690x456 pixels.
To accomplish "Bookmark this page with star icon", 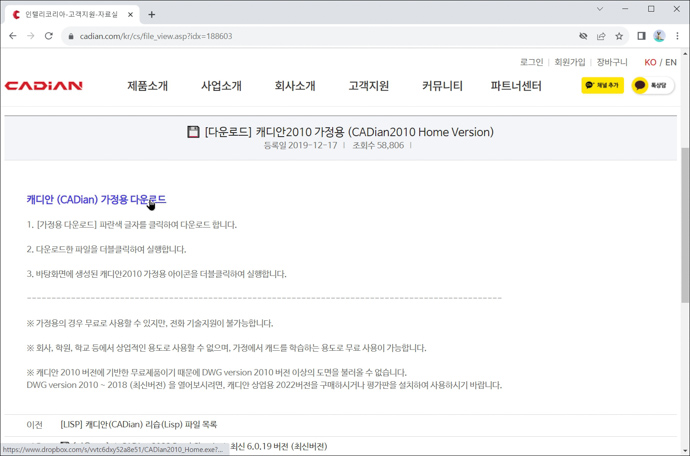I will pyautogui.click(x=619, y=36).
